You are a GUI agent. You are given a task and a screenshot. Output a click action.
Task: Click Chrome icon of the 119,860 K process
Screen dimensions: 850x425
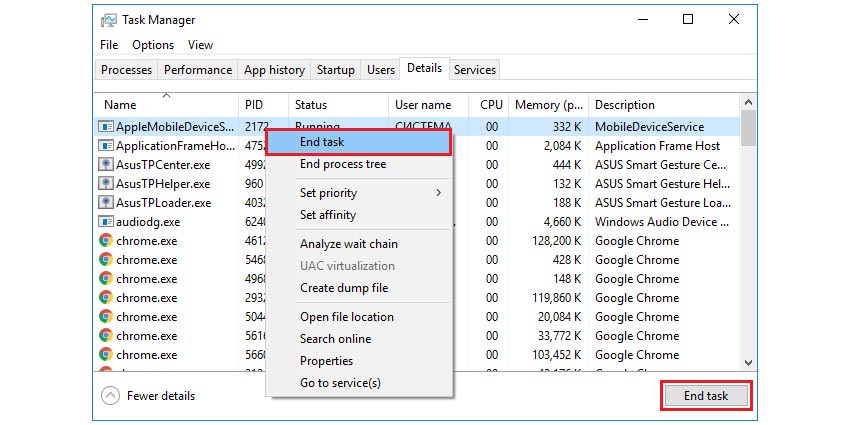pos(106,298)
